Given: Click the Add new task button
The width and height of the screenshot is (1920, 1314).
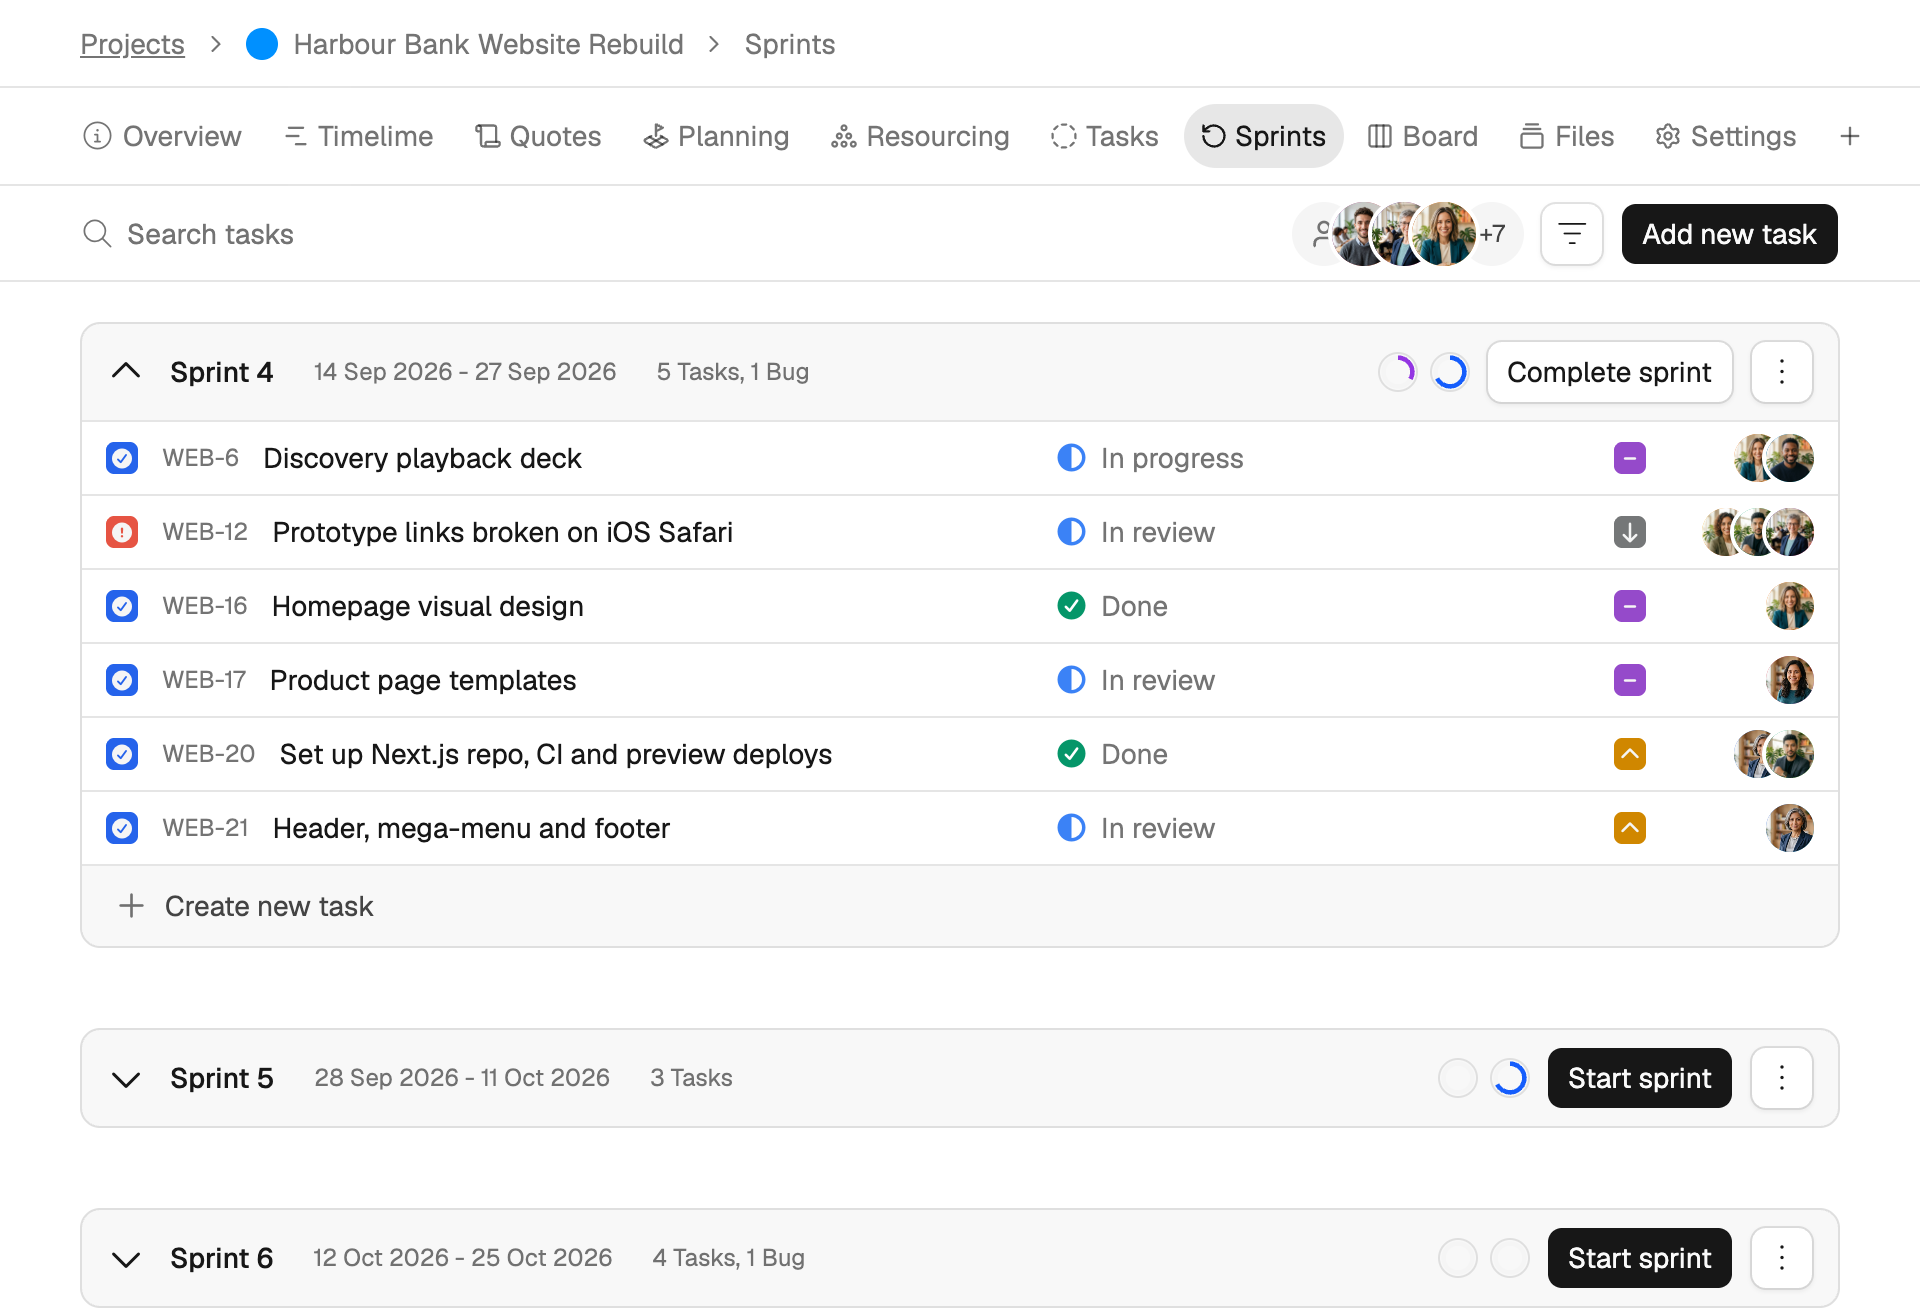Looking at the screenshot, I should (1729, 234).
